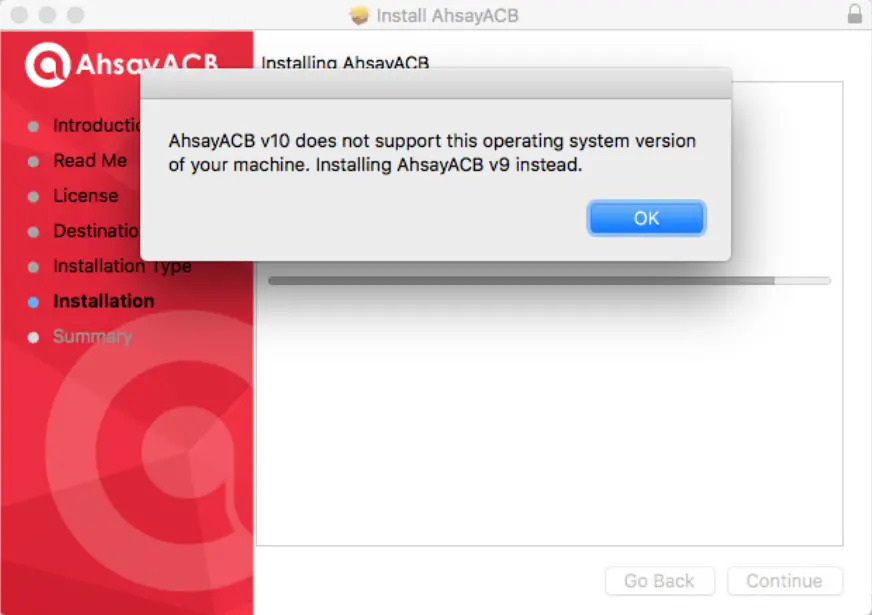Screen dimensions: 872x615
Task: Select the Read Me step
Action: (x=90, y=160)
